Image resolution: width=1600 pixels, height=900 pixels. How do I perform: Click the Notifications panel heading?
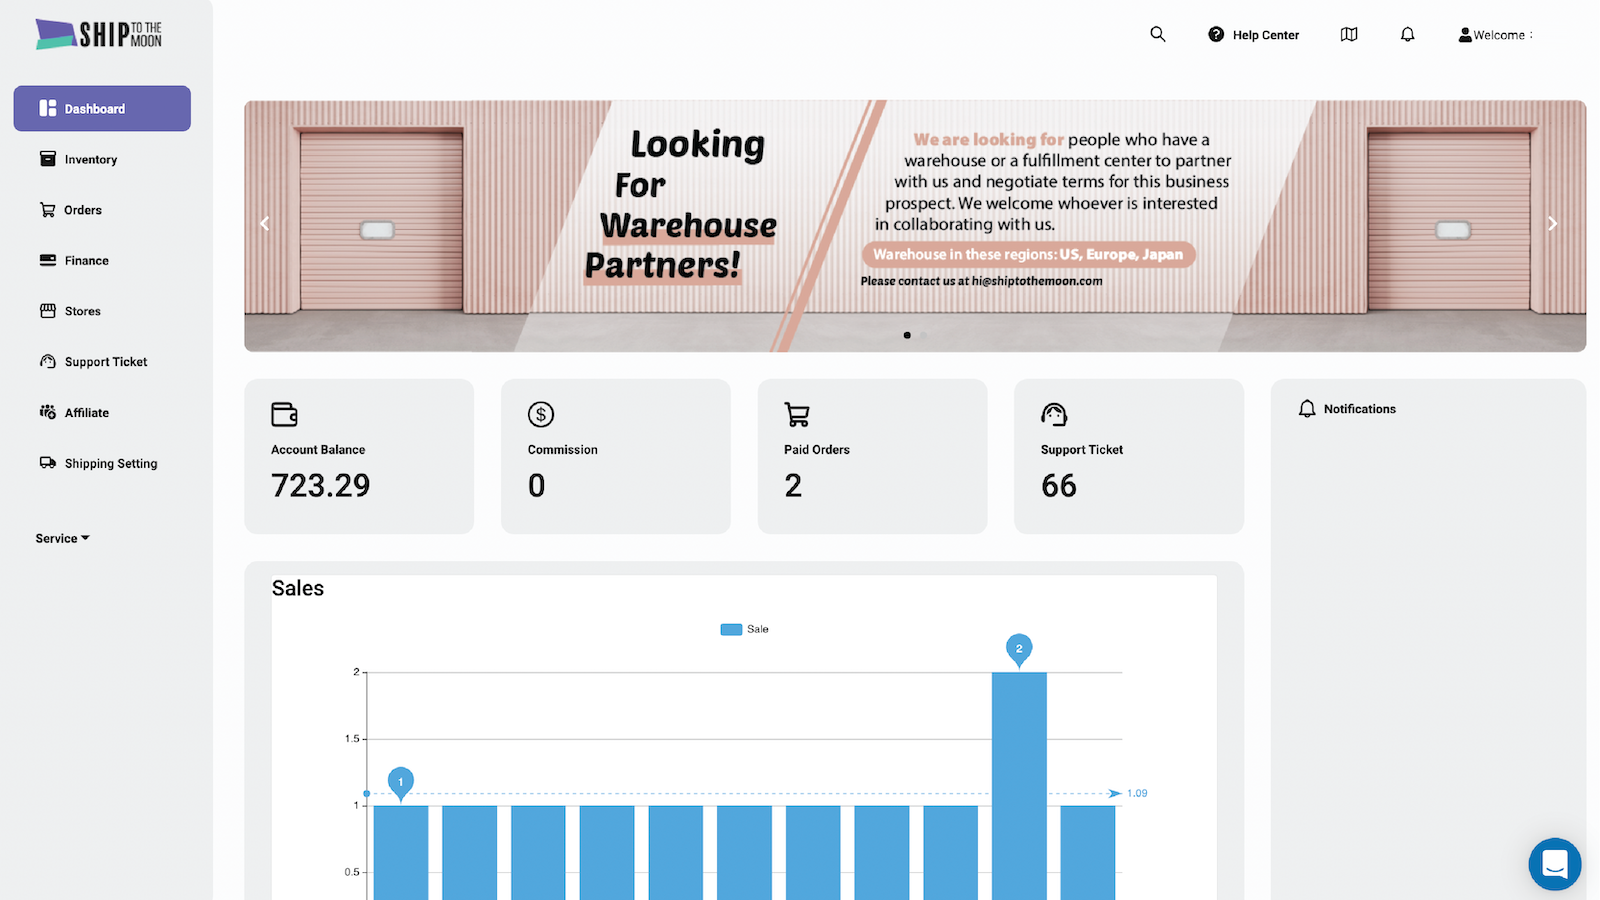pyautogui.click(x=1360, y=409)
